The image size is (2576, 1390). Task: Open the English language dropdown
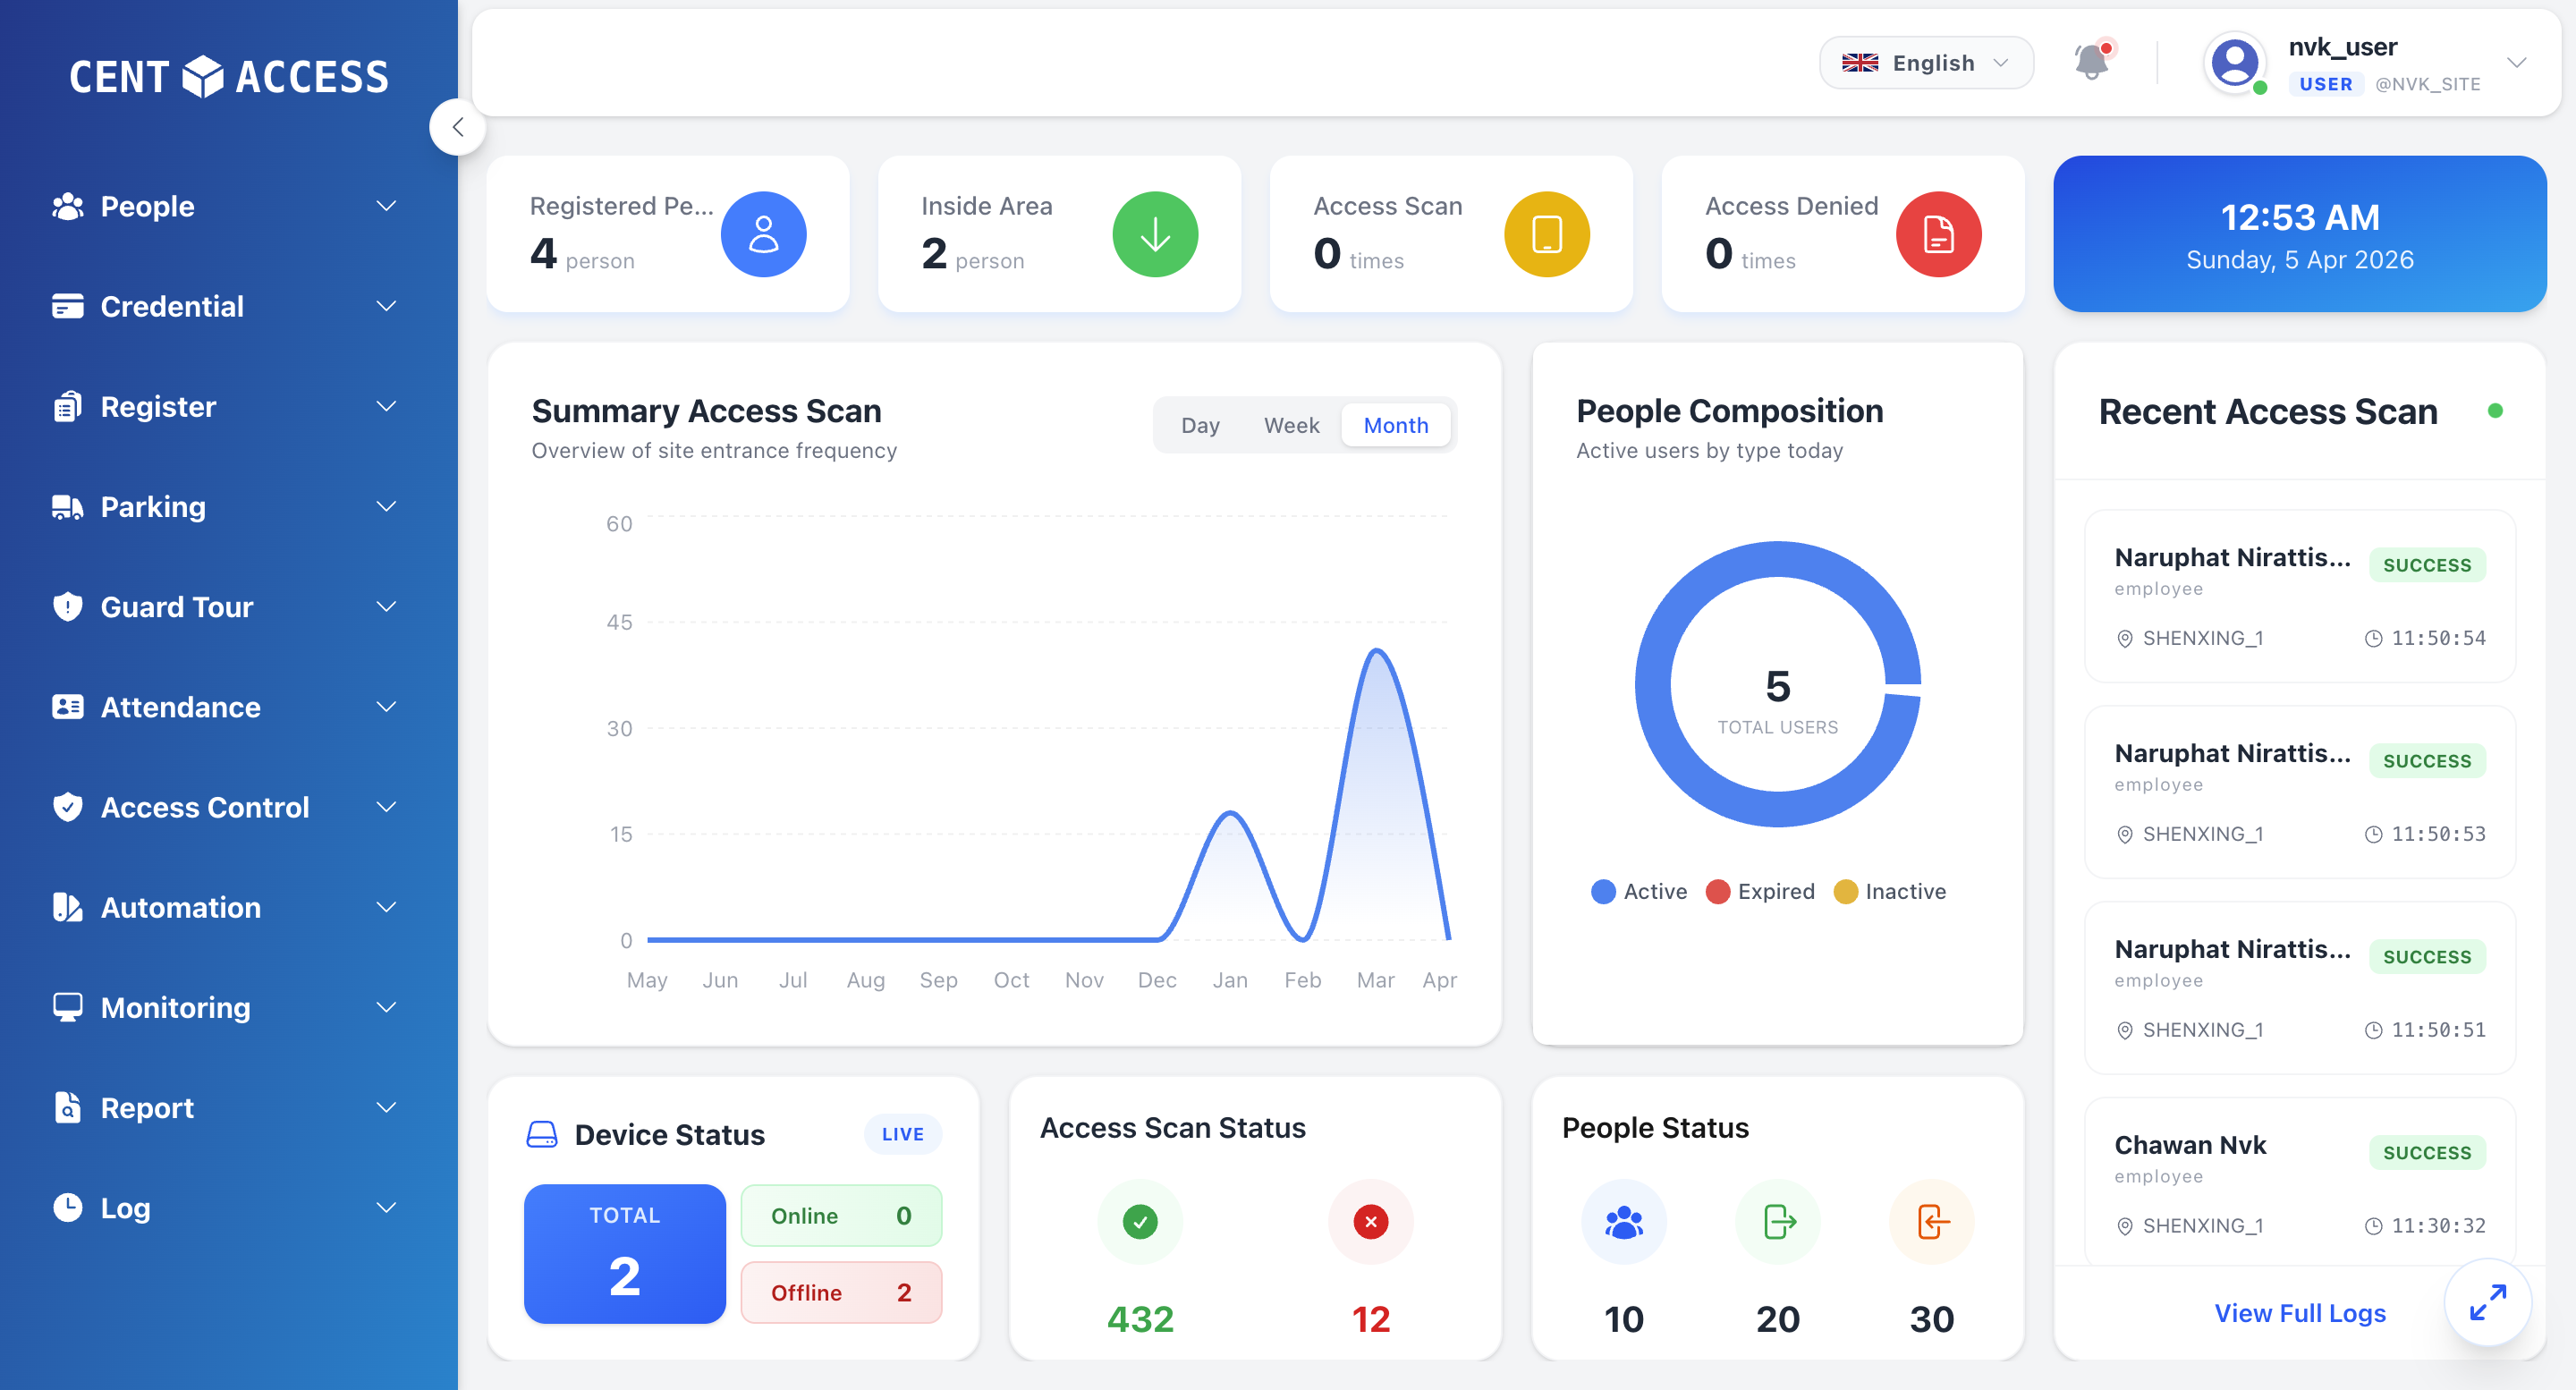coord(1925,63)
